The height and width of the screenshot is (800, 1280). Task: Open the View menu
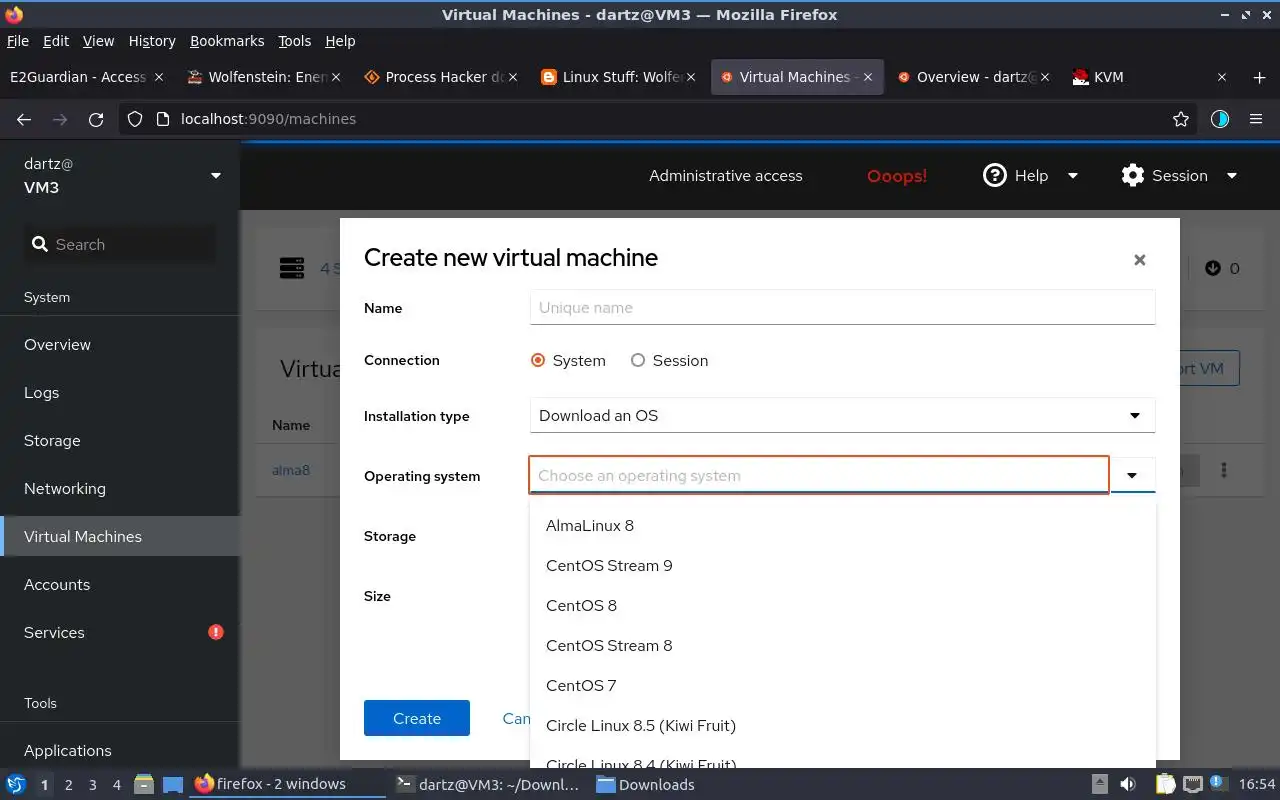coord(98,41)
